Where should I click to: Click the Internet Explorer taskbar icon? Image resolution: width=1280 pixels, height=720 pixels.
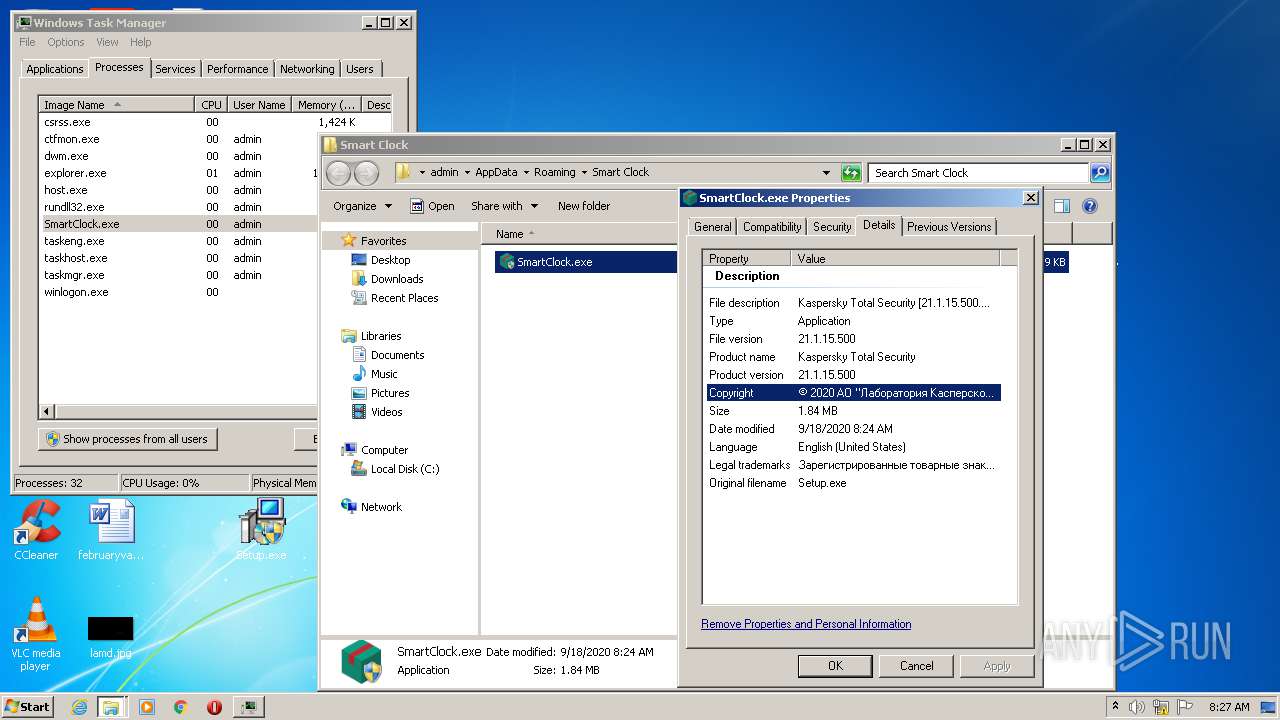tap(79, 707)
